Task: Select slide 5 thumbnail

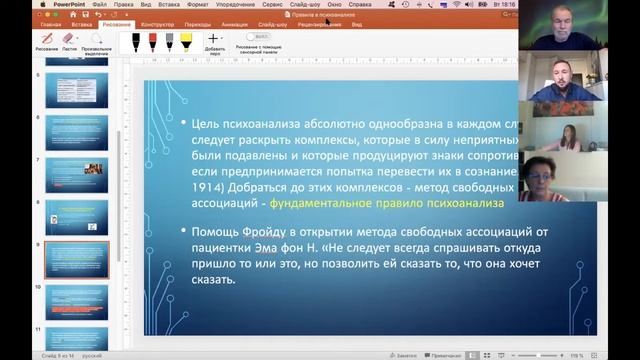Action: click(x=77, y=91)
